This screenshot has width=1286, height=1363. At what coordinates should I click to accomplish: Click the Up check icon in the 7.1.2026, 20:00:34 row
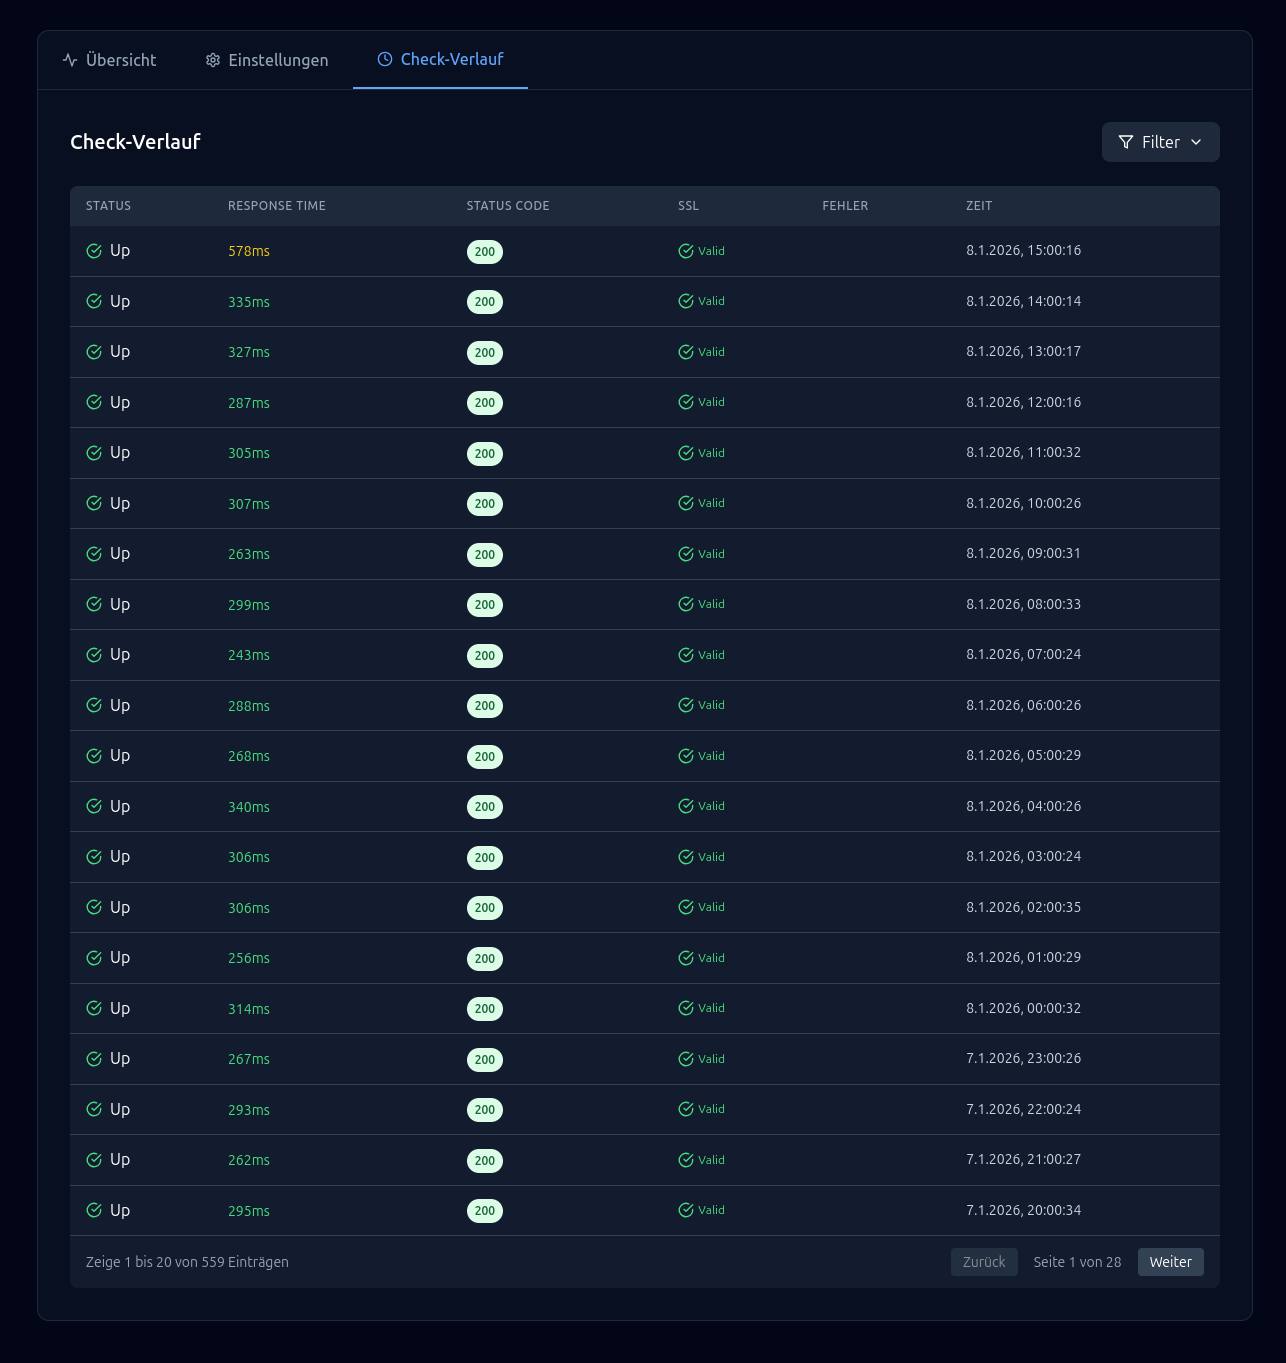pyautogui.click(x=94, y=1210)
